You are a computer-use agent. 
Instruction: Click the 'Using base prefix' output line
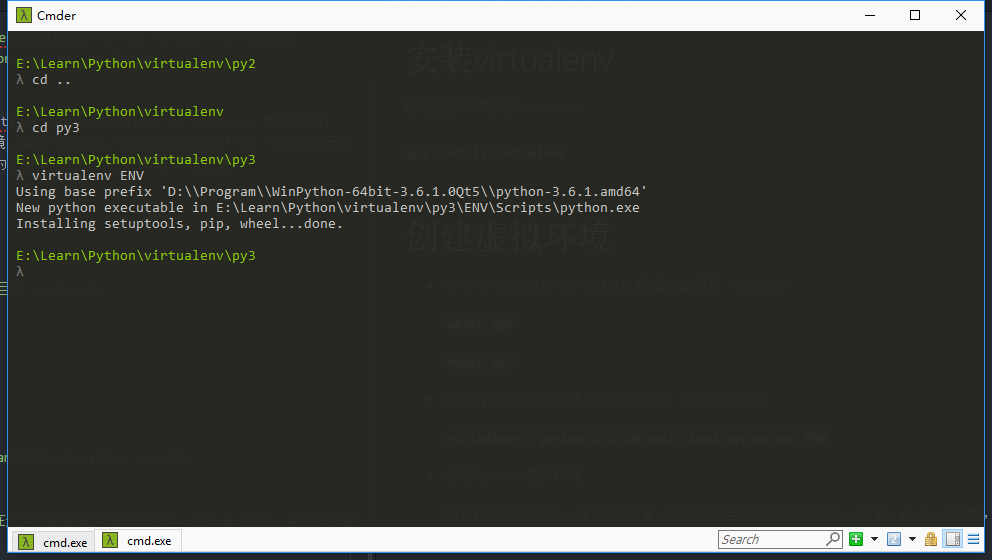pos(331,191)
